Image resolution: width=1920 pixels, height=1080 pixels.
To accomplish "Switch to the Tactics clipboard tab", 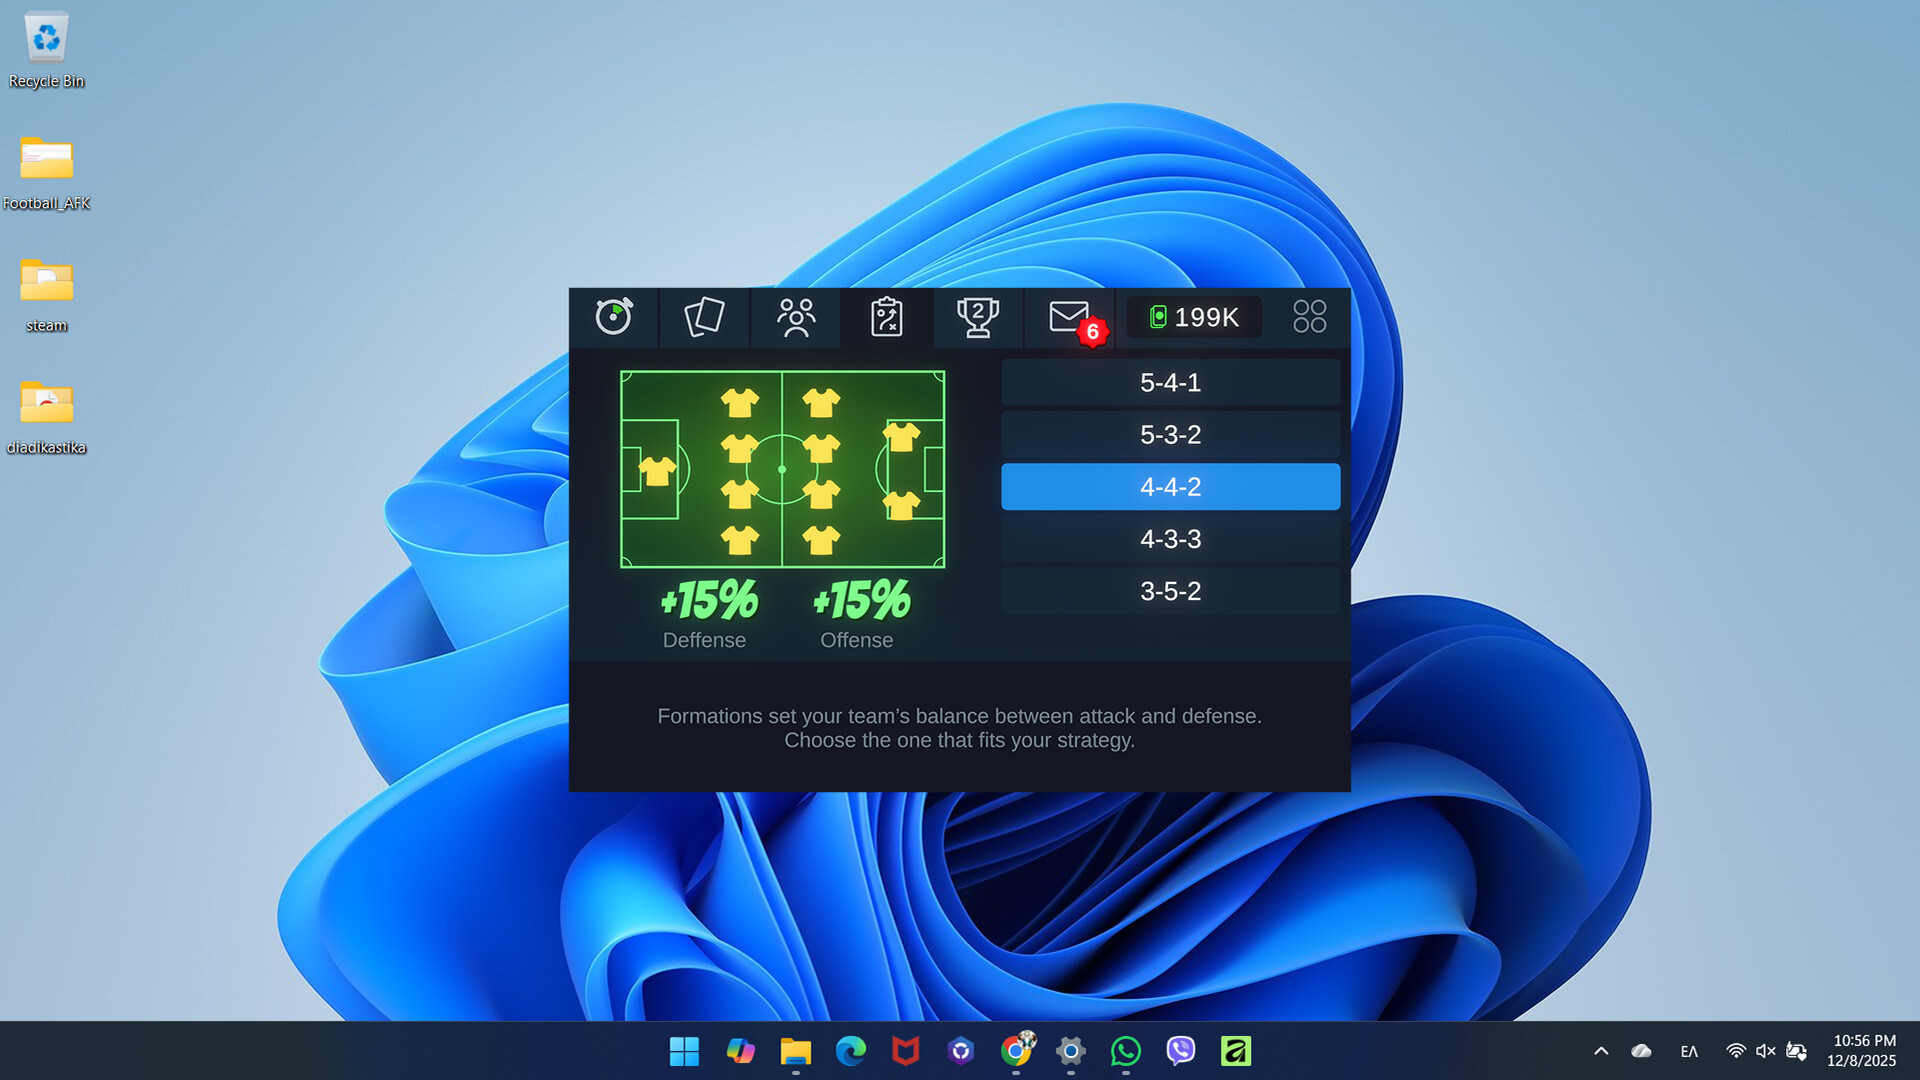I will pos(886,317).
